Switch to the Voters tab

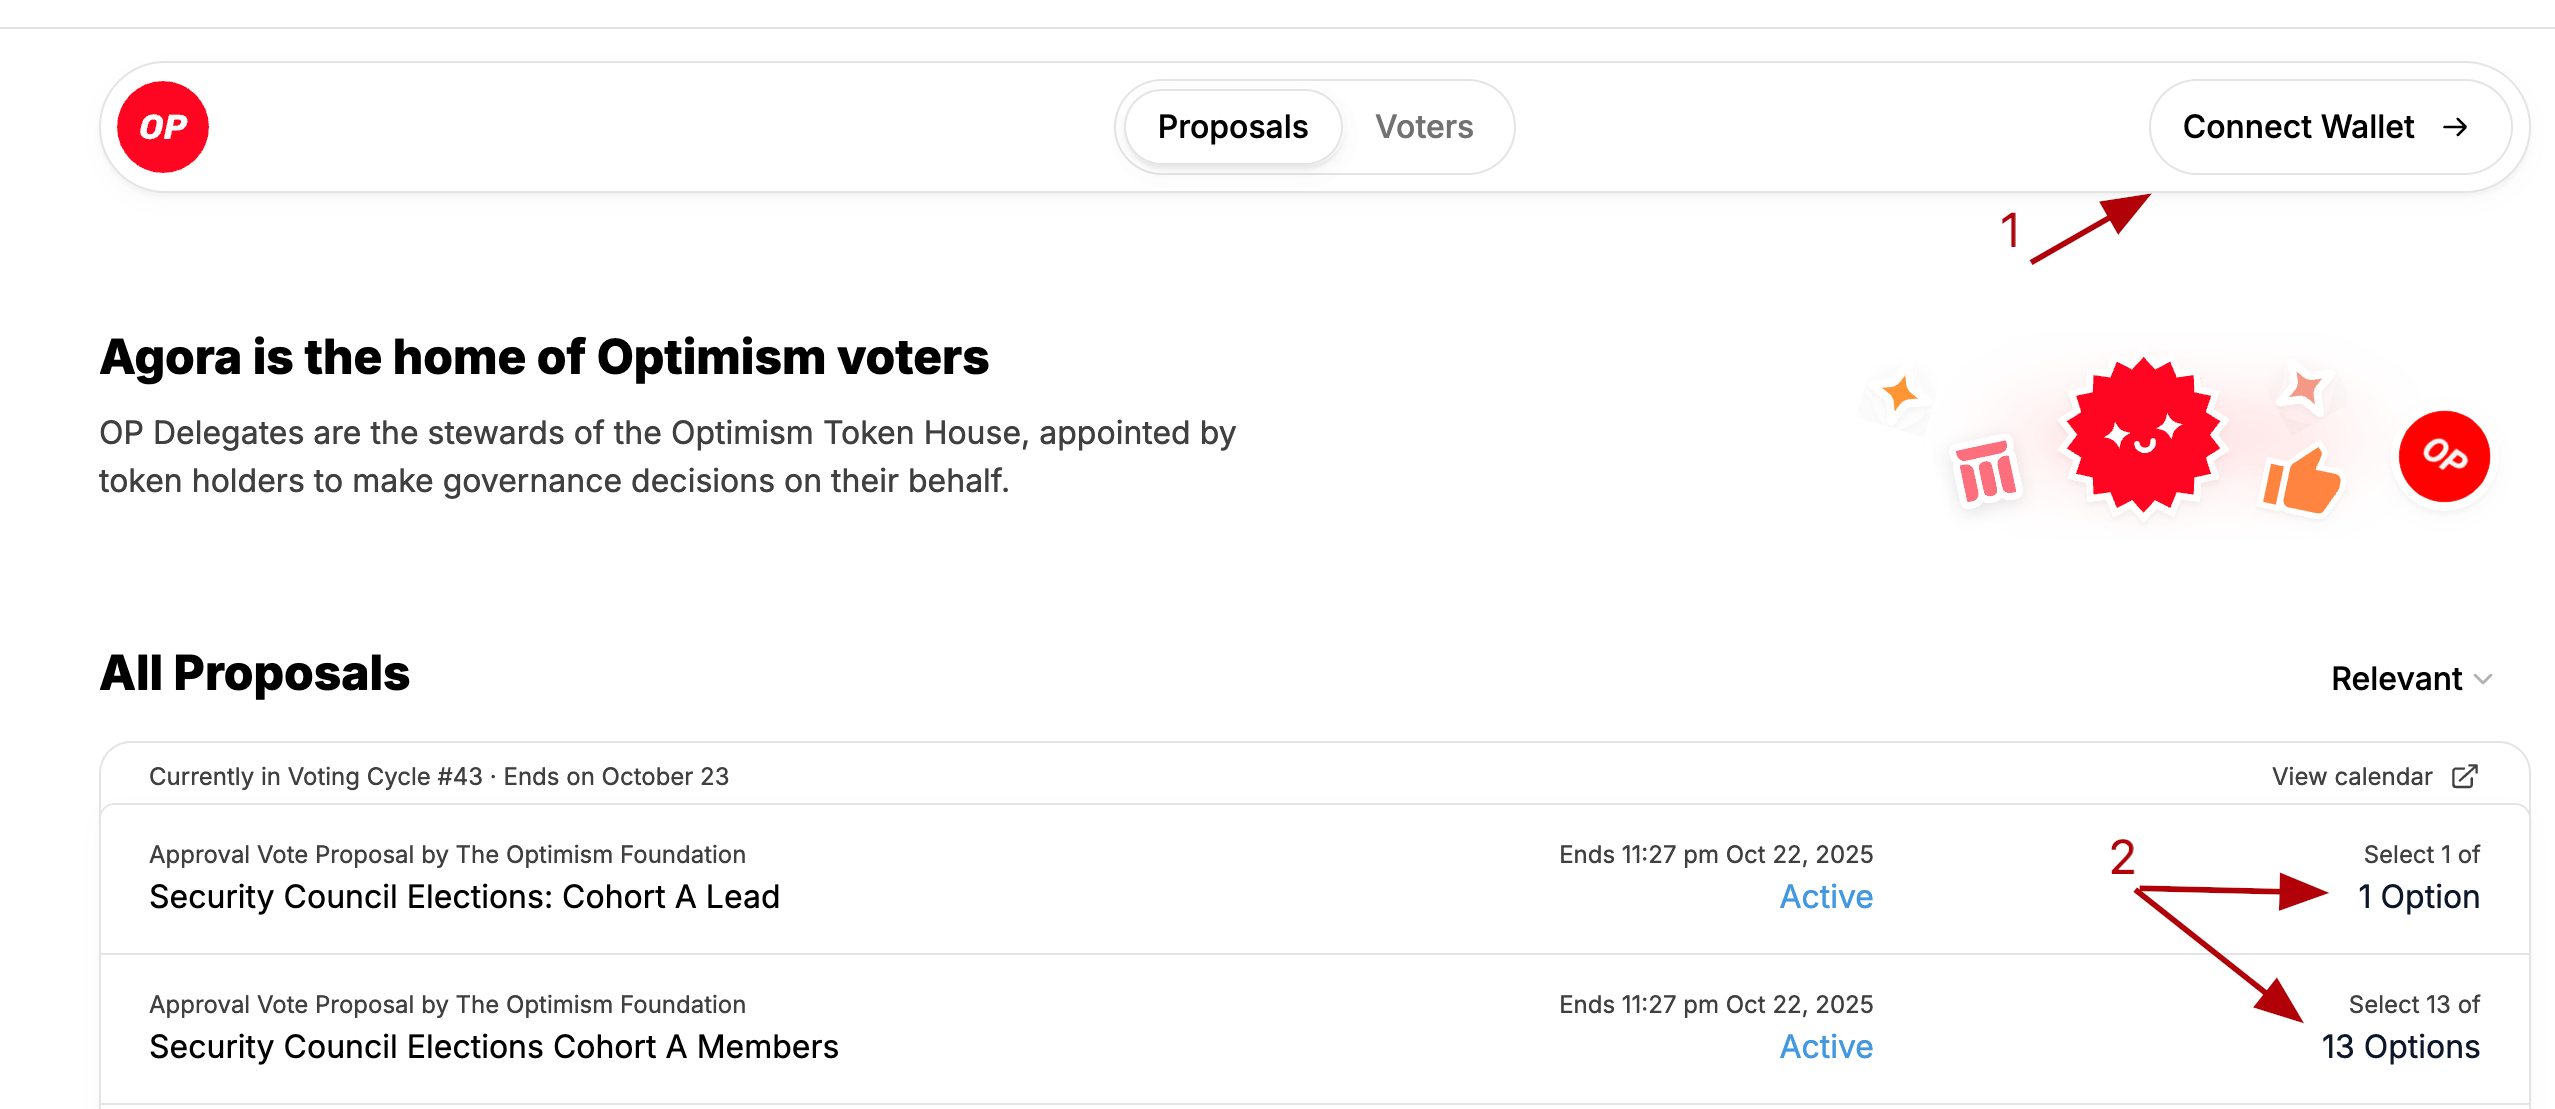(1424, 127)
